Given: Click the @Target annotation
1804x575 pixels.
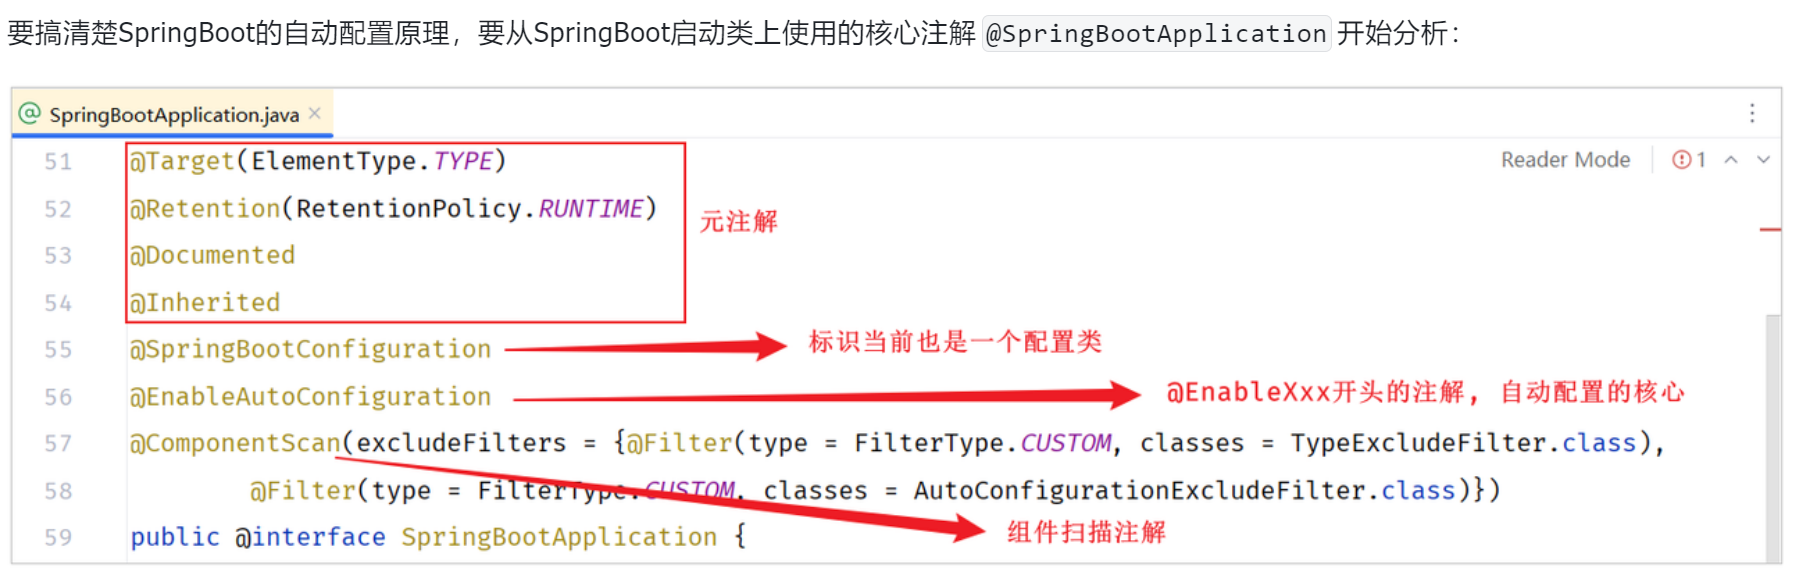Looking at the screenshot, I should (182, 161).
